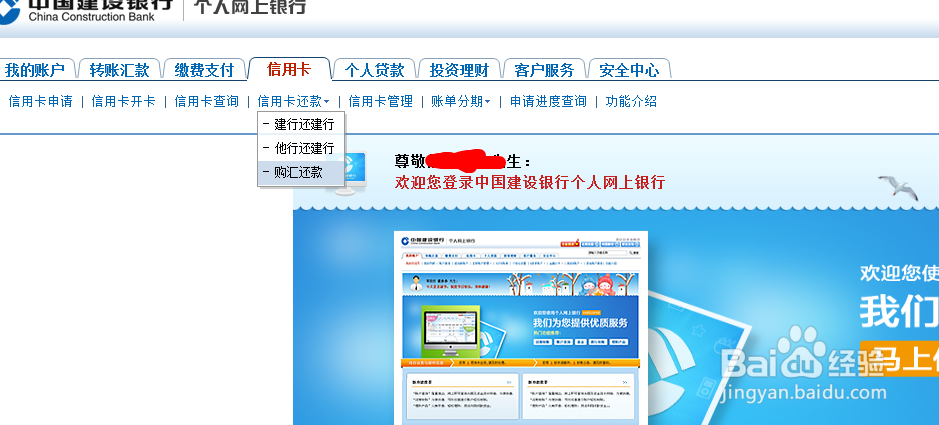Image resolution: width=939 pixels, height=425 pixels.
Task: Open the 信用卡管理 link
Action: pos(381,102)
